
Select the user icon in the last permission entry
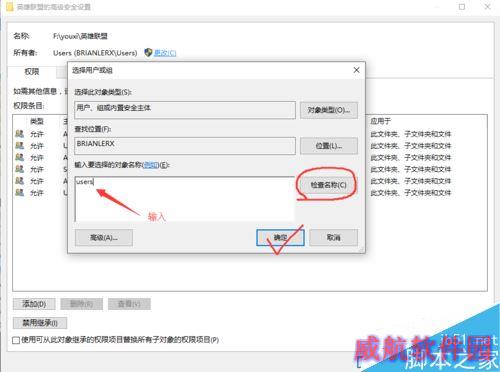click(20, 192)
